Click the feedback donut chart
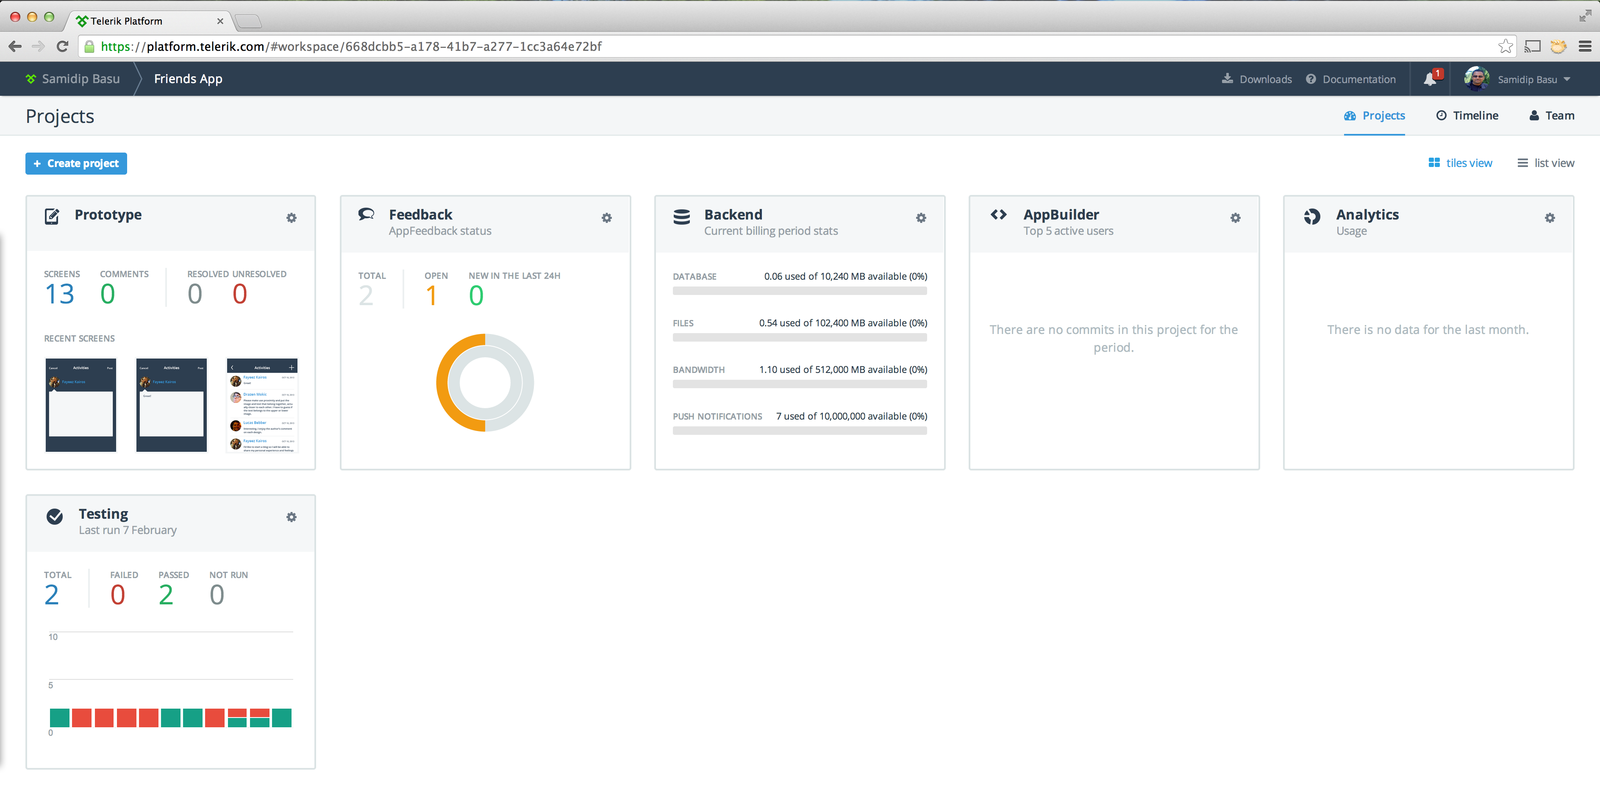 485,383
